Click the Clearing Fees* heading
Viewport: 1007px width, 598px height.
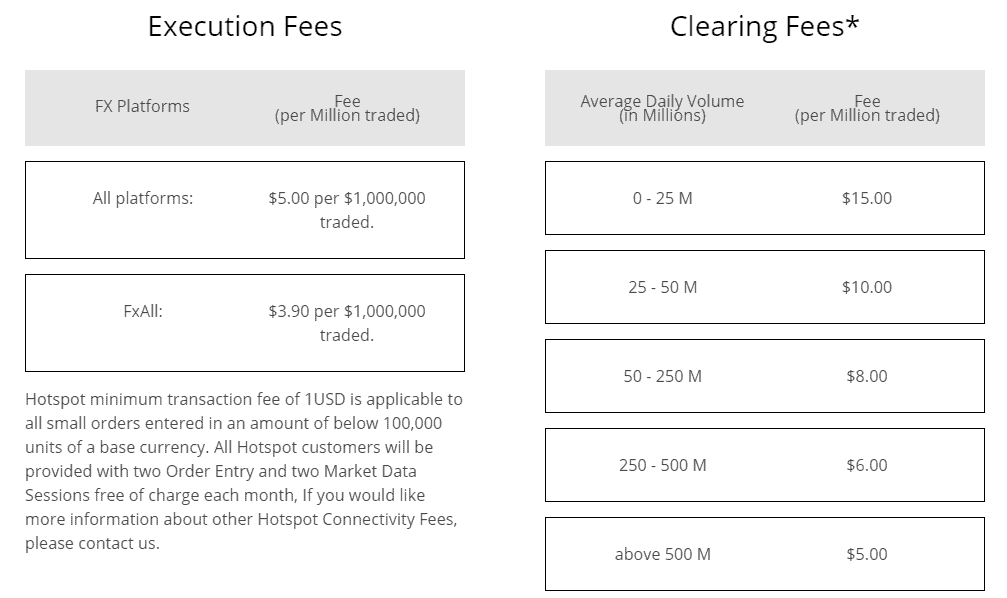[764, 27]
